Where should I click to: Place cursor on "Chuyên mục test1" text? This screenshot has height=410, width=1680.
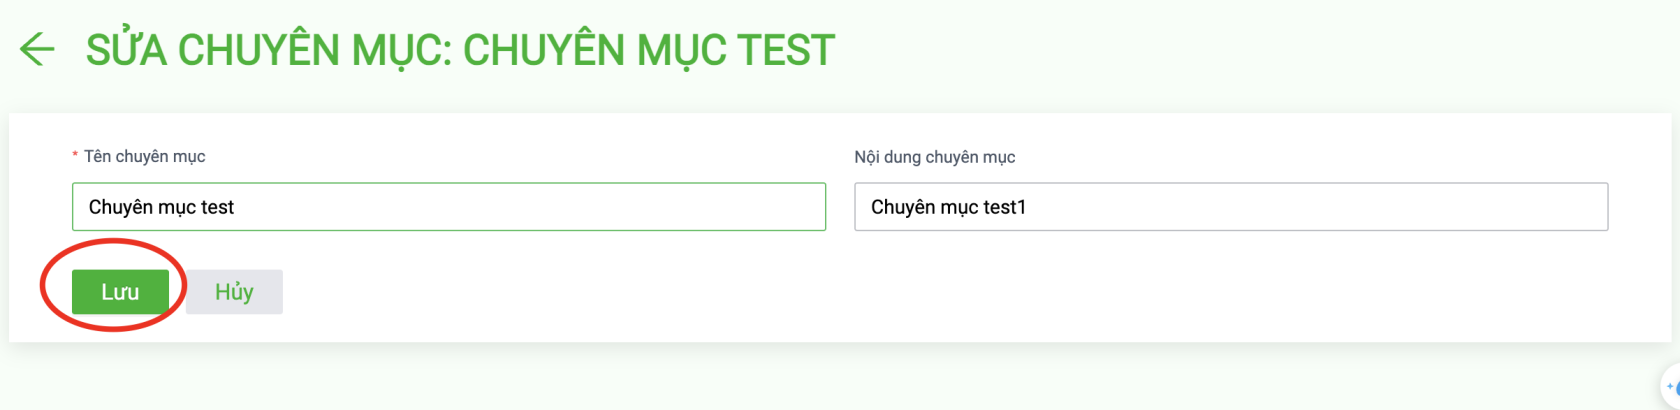(x=948, y=207)
